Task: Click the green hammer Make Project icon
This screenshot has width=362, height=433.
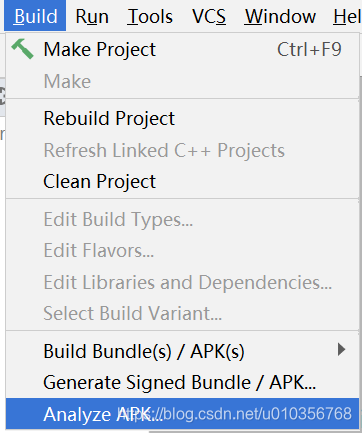Action: point(22,49)
